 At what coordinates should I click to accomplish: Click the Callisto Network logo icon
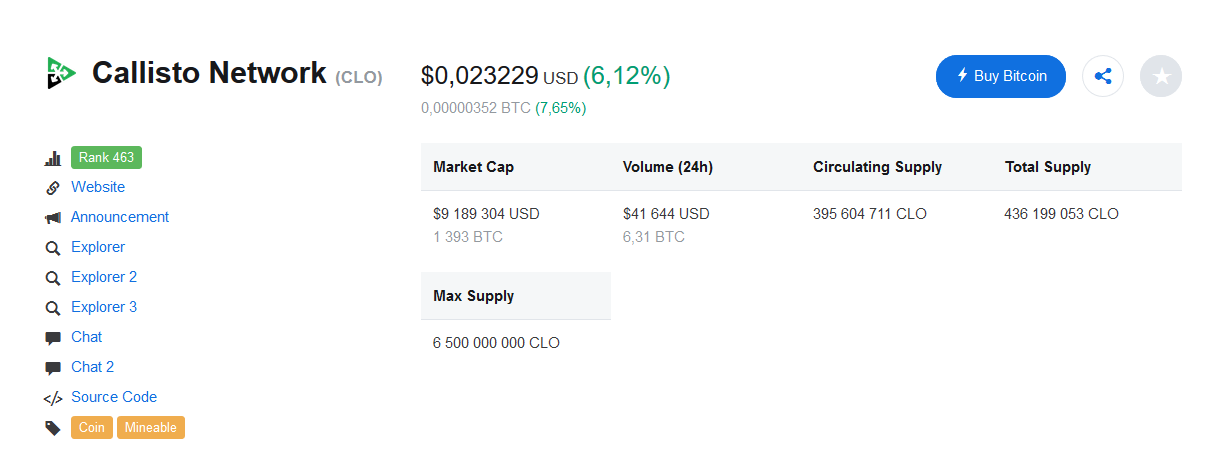[x=60, y=73]
